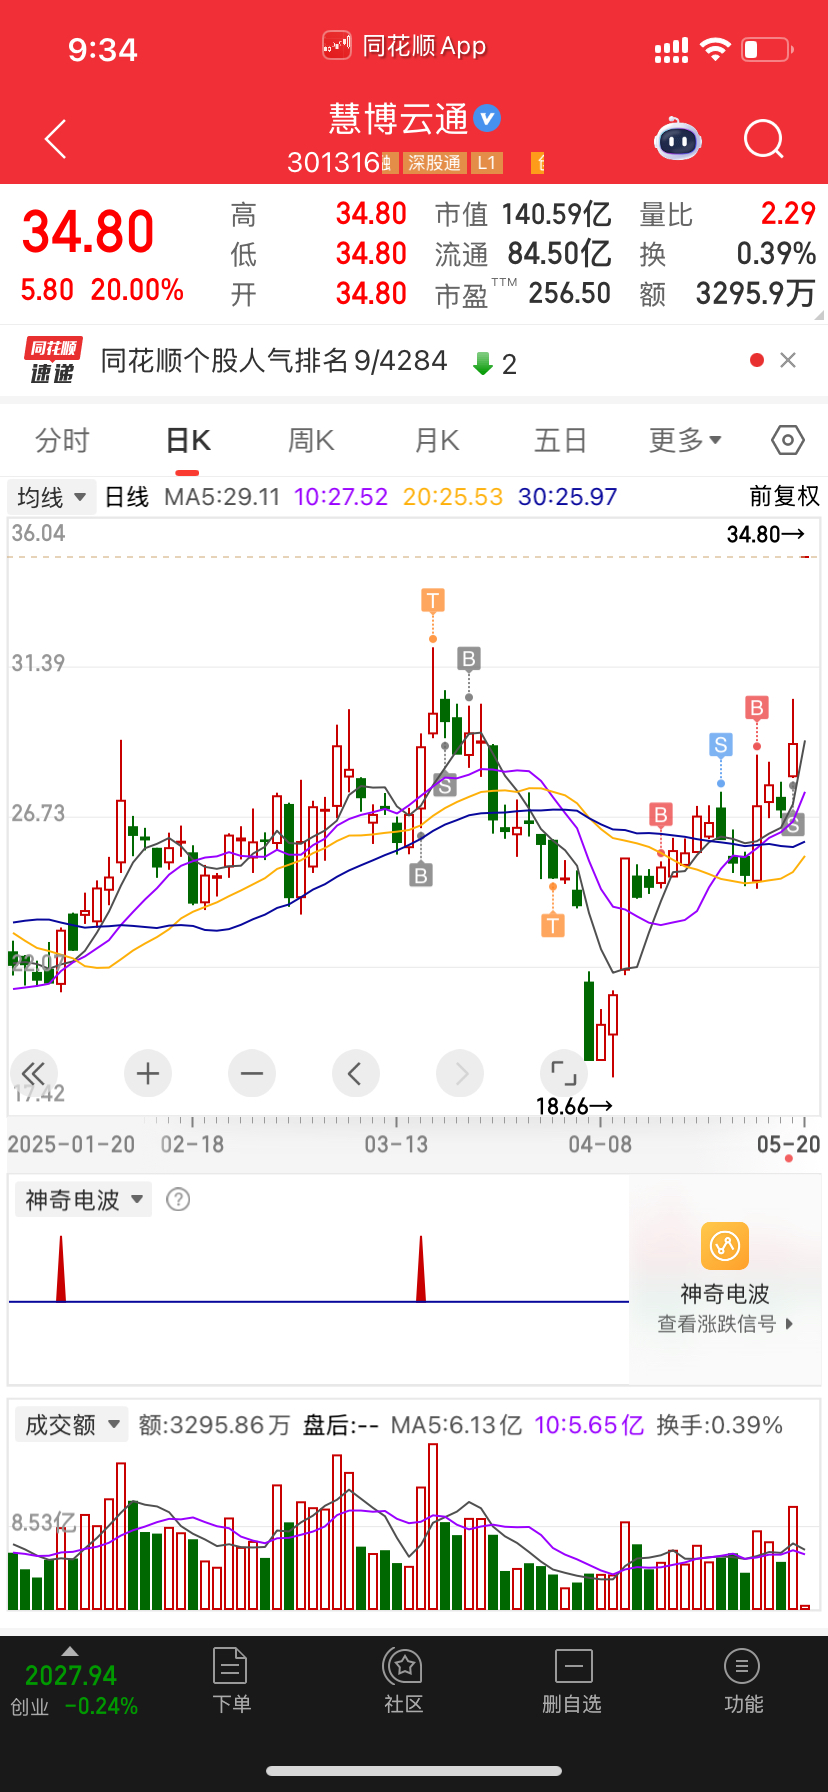Tap the 同花顺 App status bar link
This screenshot has height=1792, width=828.
(404, 46)
